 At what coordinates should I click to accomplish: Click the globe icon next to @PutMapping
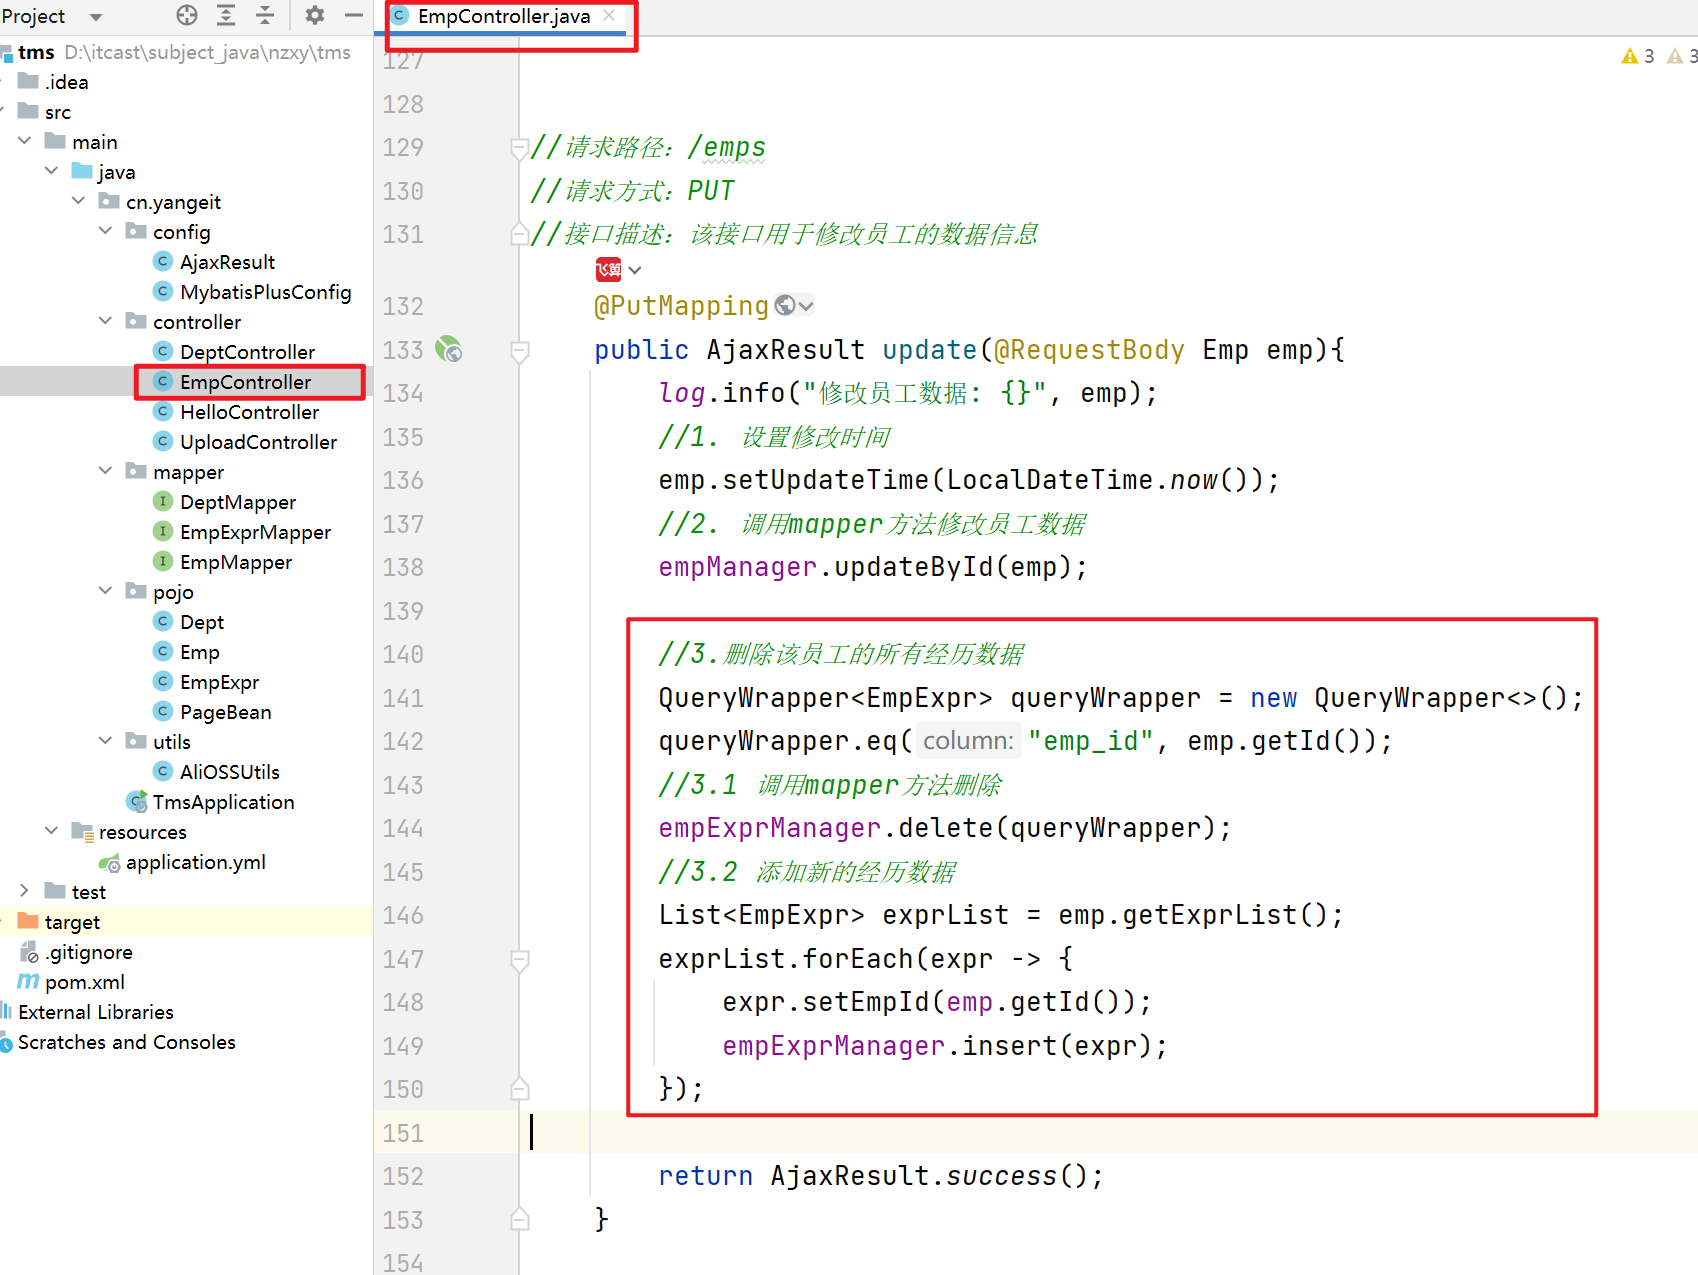785,305
